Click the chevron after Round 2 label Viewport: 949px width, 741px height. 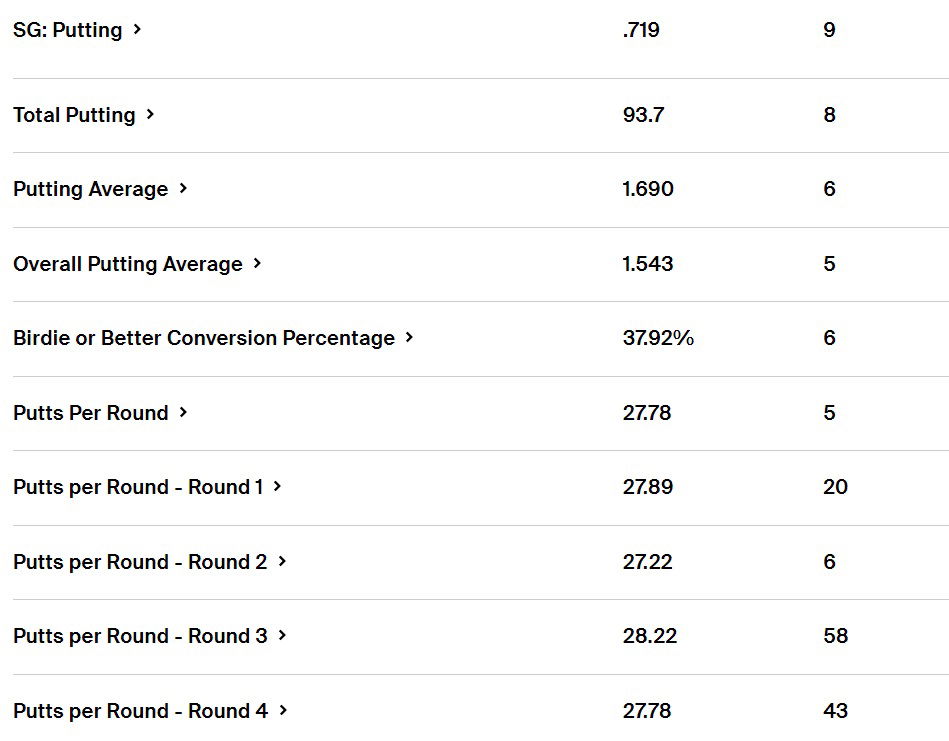[x=282, y=562]
